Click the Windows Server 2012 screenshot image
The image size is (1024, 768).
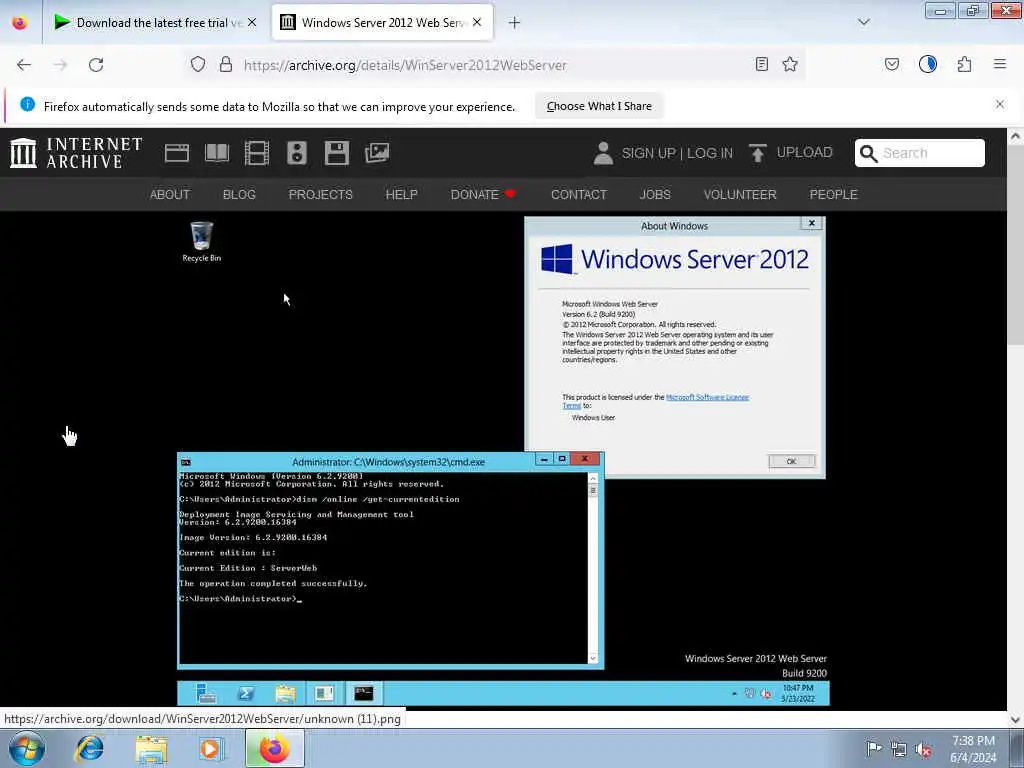point(503,460)
